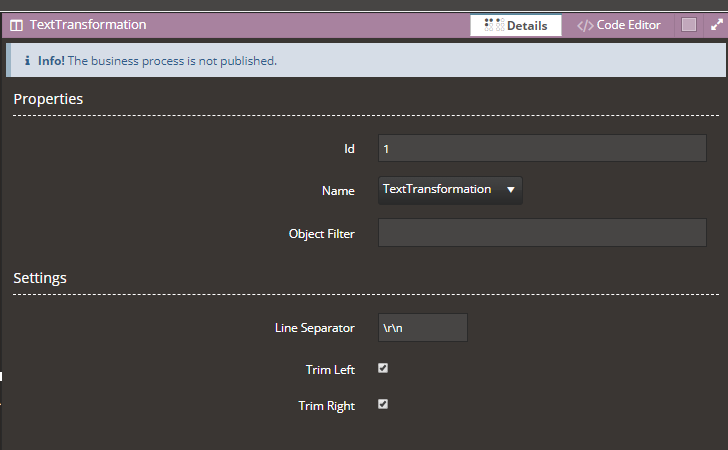Click the Trim Left label
The width and height of the screenshot is (728, 450).
coord(330,370)
